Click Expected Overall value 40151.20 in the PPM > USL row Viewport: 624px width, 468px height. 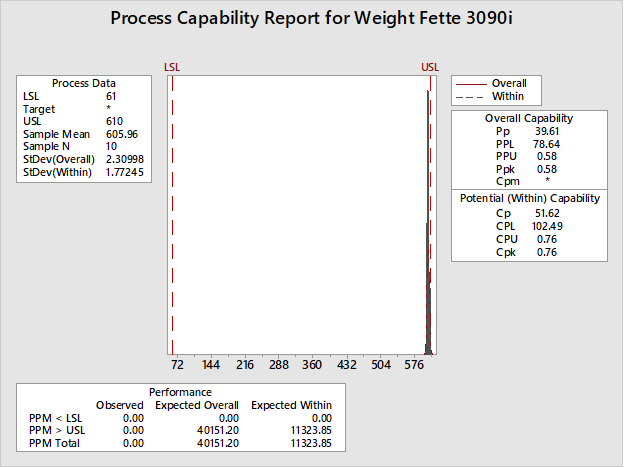coord(218,430)
